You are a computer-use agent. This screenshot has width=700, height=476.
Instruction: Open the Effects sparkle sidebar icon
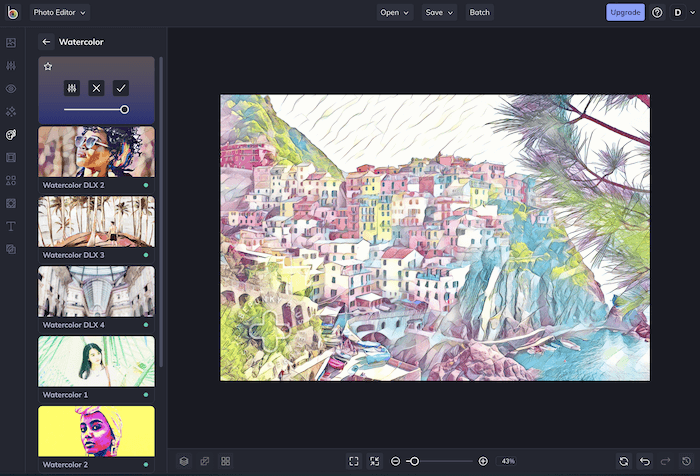click(11, 112)
